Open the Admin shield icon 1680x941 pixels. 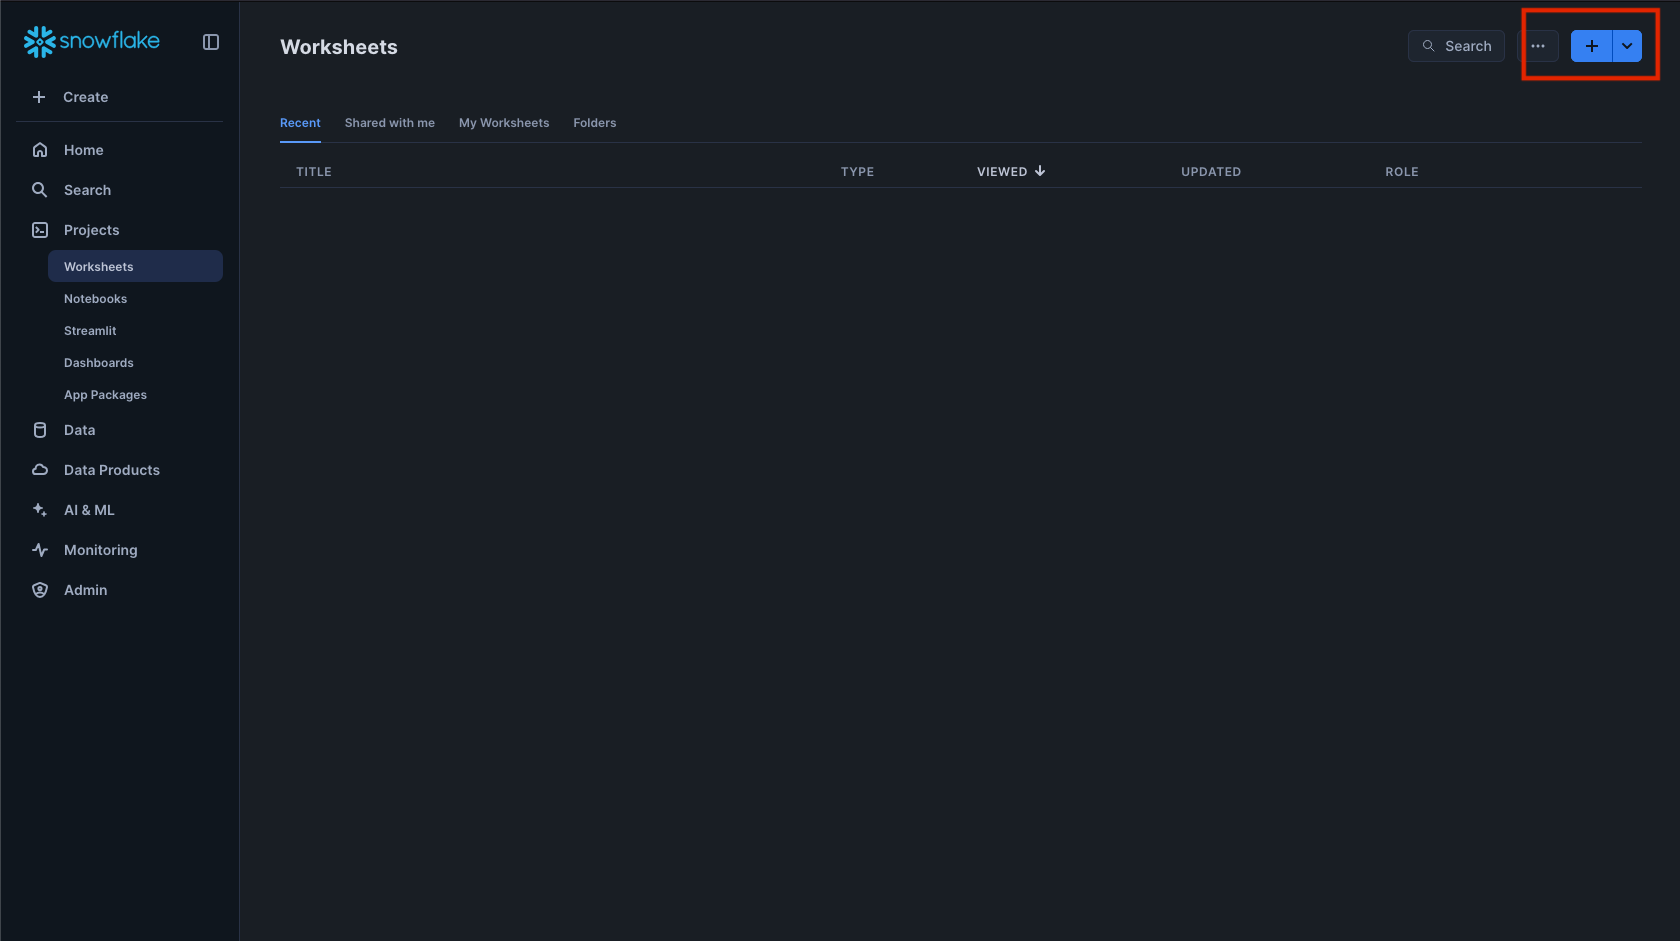pos(40,590)
